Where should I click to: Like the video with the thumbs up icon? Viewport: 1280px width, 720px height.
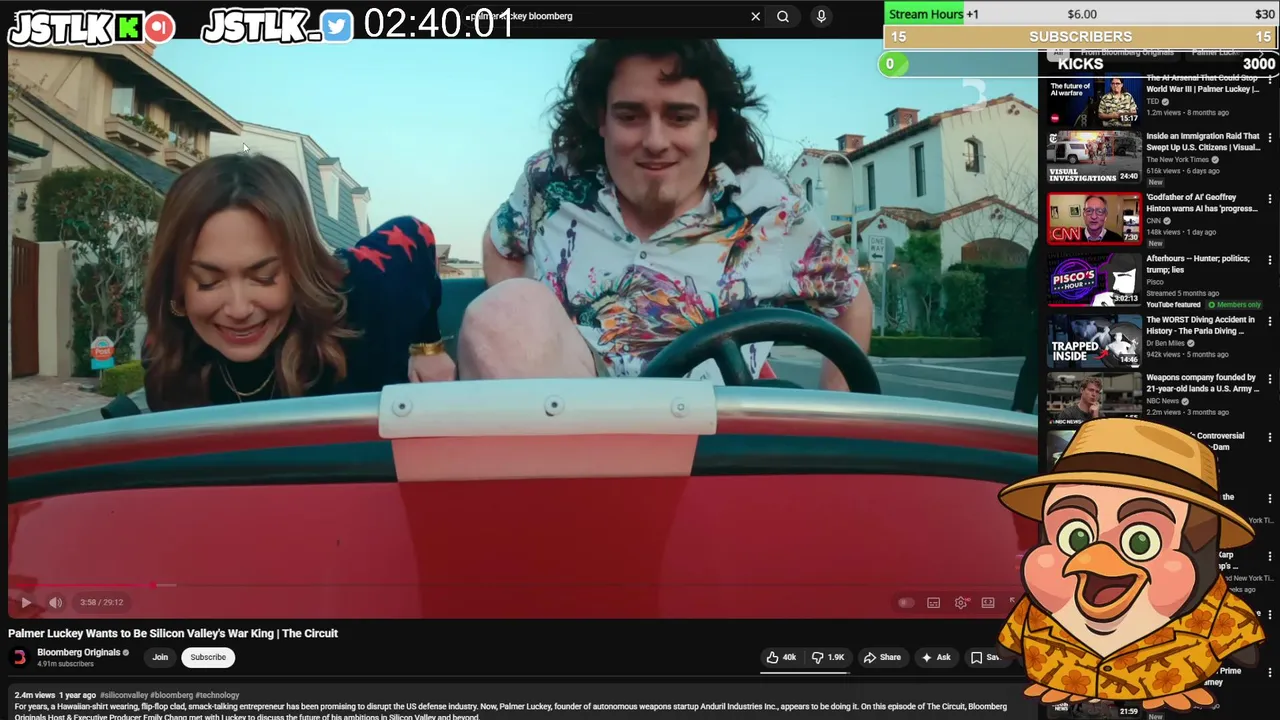click(x=781, y=657)
